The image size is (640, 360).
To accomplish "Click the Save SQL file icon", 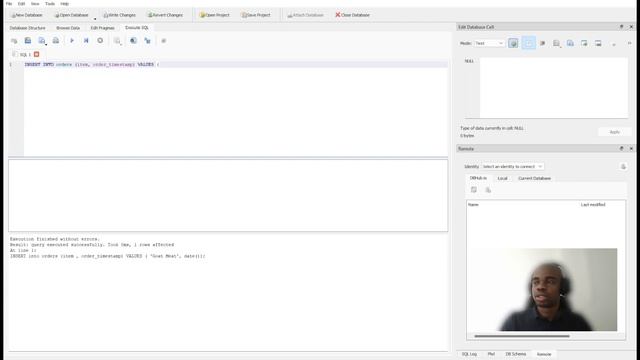I will 42,41.
